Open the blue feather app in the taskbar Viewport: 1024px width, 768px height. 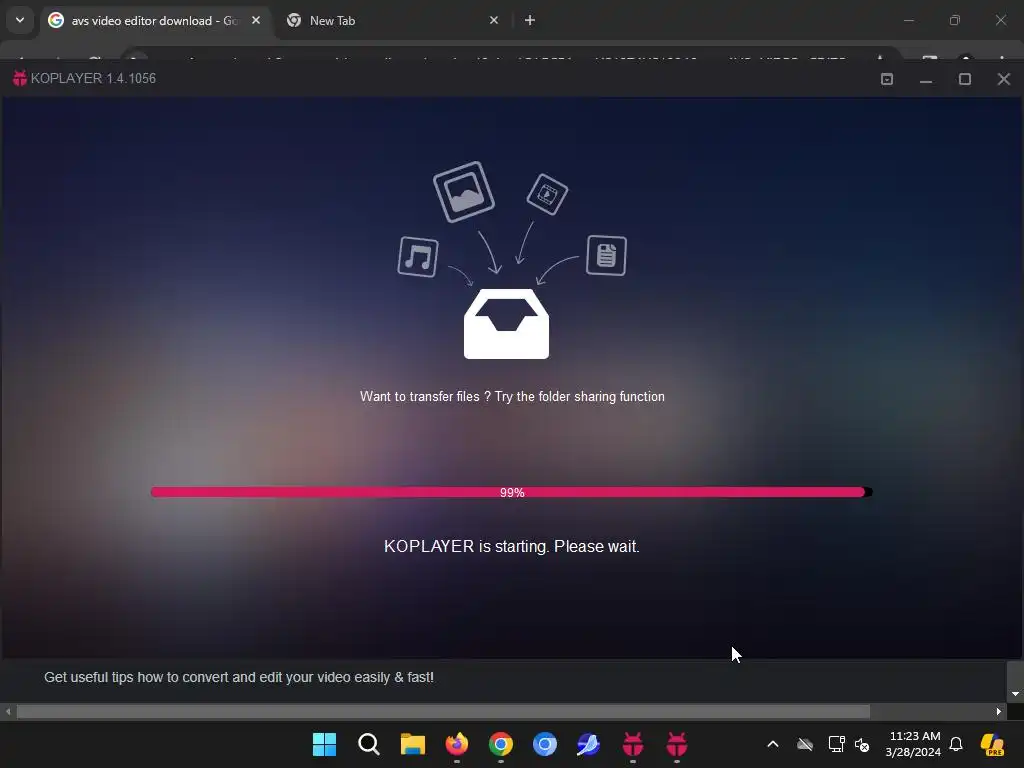coord(588,744)
